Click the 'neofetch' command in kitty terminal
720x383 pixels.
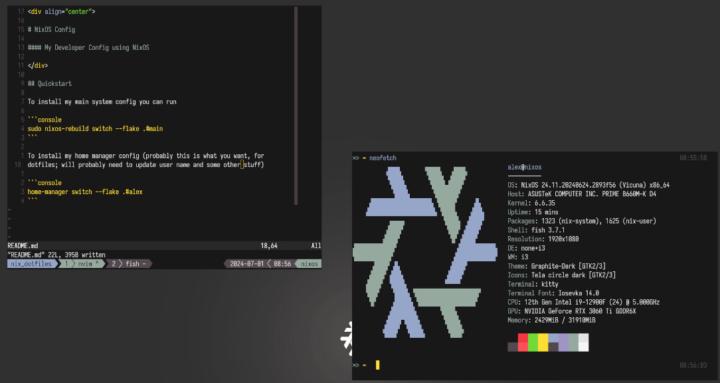(382, 158)
